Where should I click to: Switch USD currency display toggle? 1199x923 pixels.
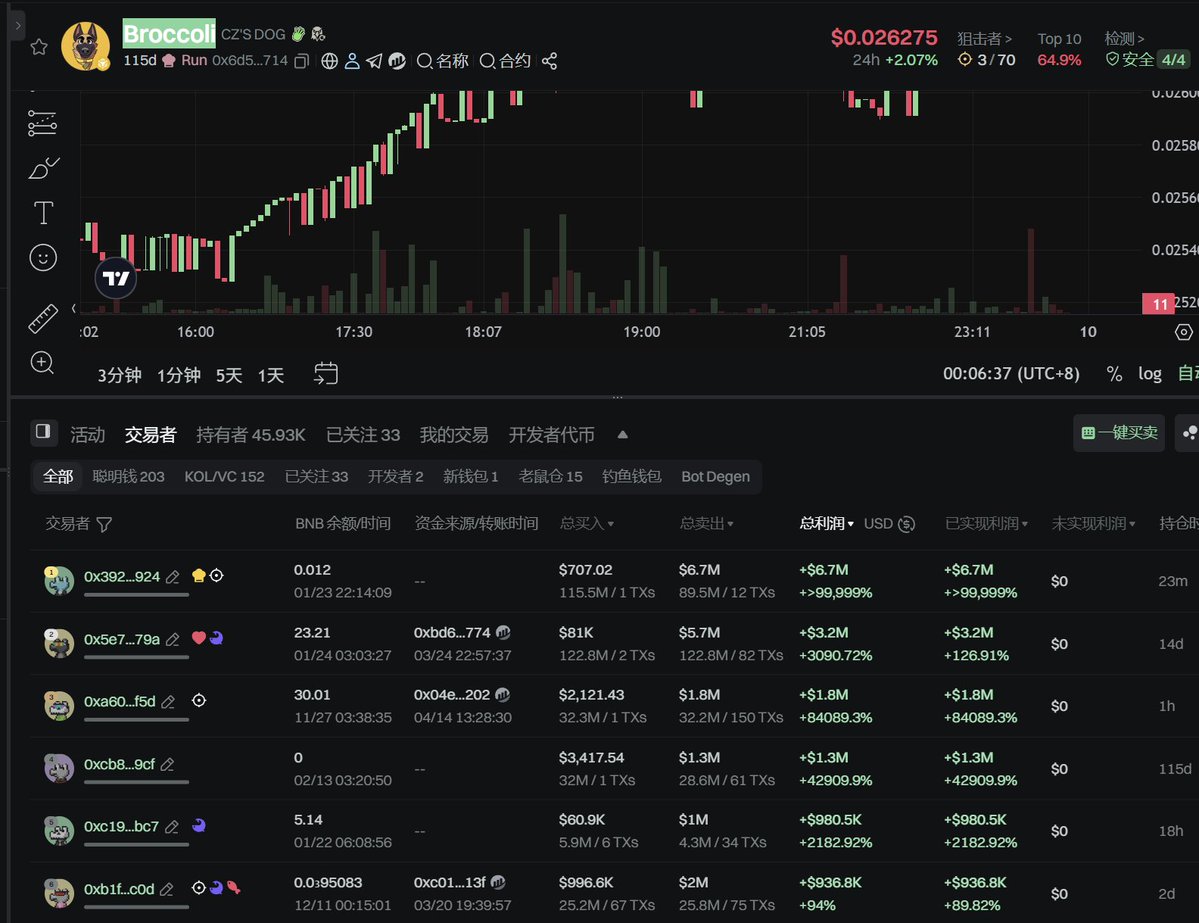(x=889, y=524)
